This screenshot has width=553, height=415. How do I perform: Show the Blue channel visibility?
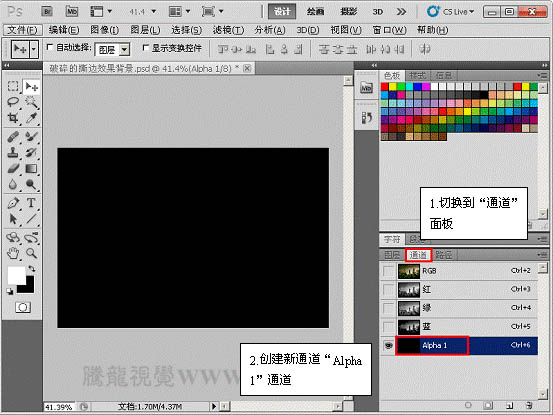(x=388, y=326)
